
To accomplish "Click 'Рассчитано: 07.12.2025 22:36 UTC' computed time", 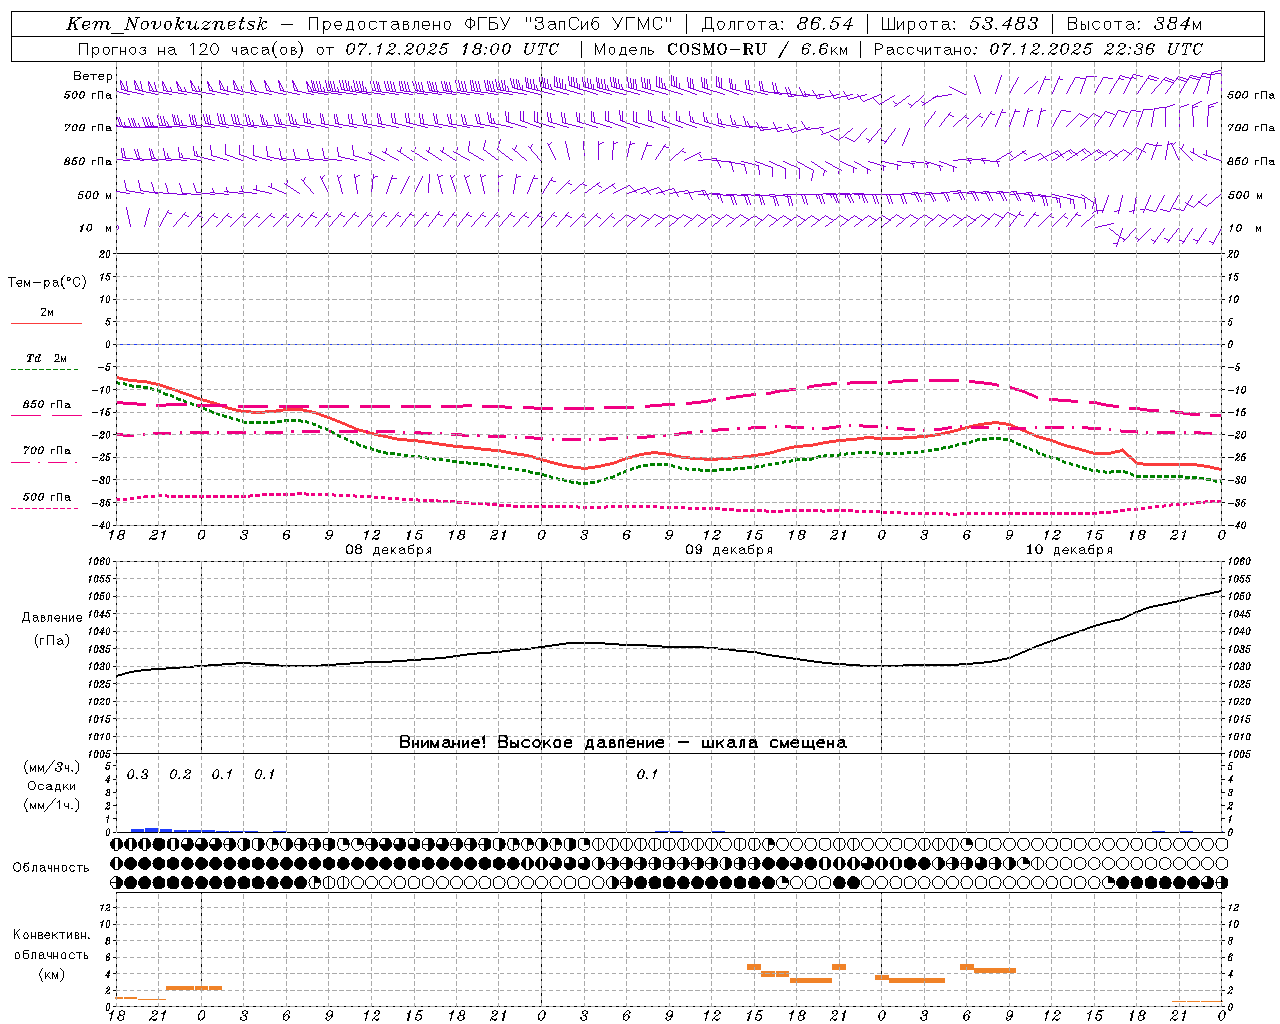I will 1038,49.
